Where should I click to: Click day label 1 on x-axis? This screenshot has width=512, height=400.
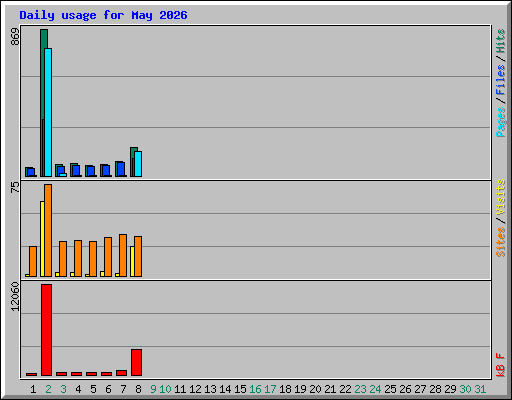click(33, 389)
